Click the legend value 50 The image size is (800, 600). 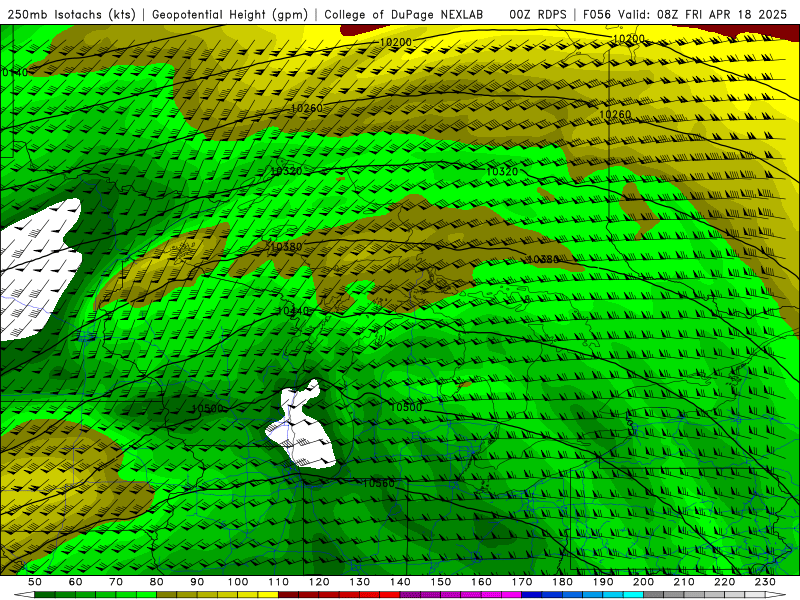point(35,582)
